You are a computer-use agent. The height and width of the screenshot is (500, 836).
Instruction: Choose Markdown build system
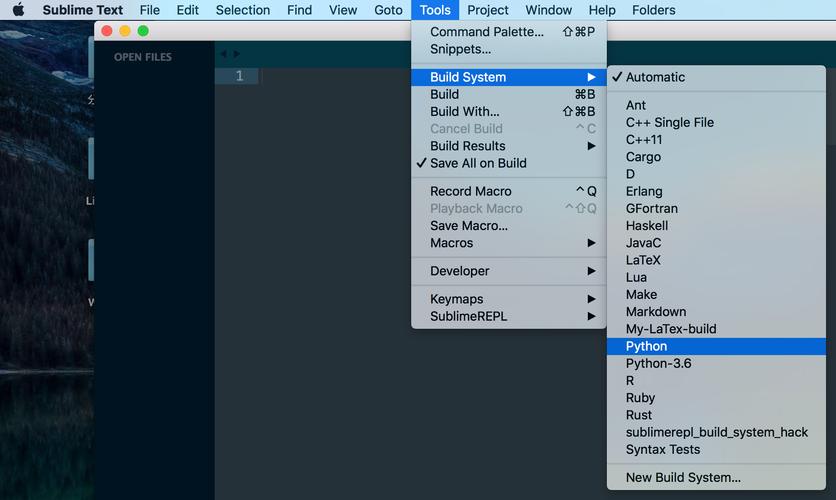tap(716, 312)
